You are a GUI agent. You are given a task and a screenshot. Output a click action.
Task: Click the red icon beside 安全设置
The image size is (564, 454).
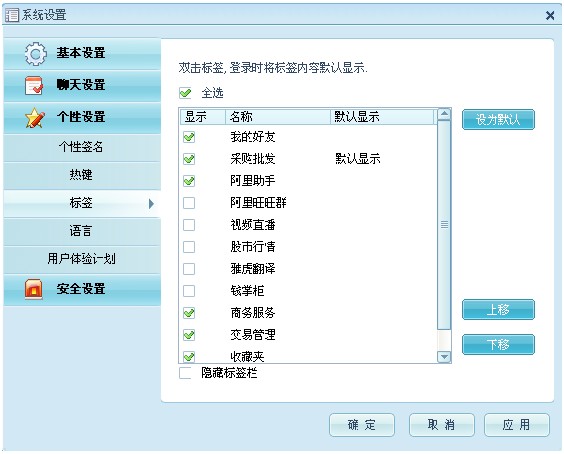(34, 289)
